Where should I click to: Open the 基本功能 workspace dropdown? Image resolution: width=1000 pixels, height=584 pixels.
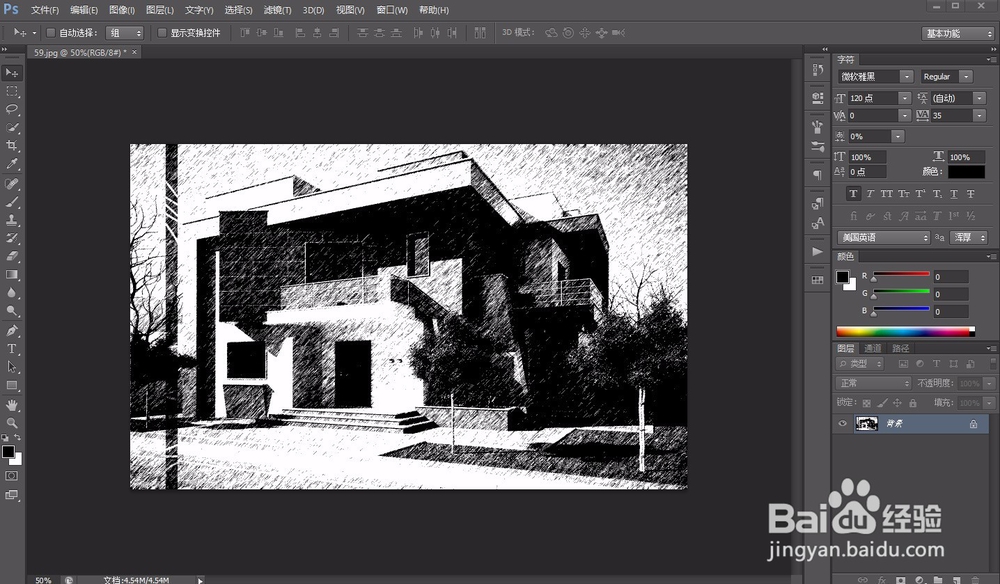(957, 33)
